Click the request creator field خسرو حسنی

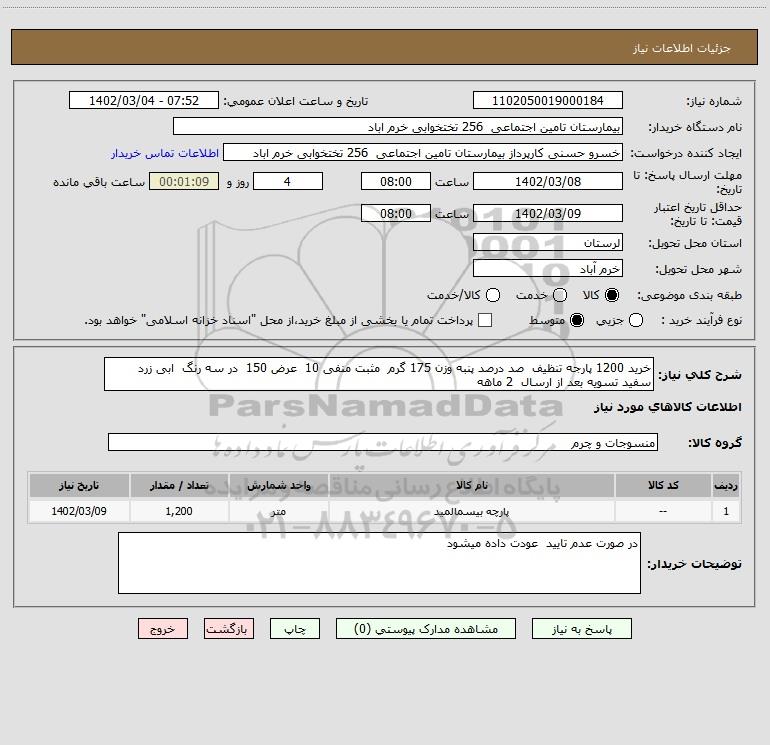pos(423,152)
